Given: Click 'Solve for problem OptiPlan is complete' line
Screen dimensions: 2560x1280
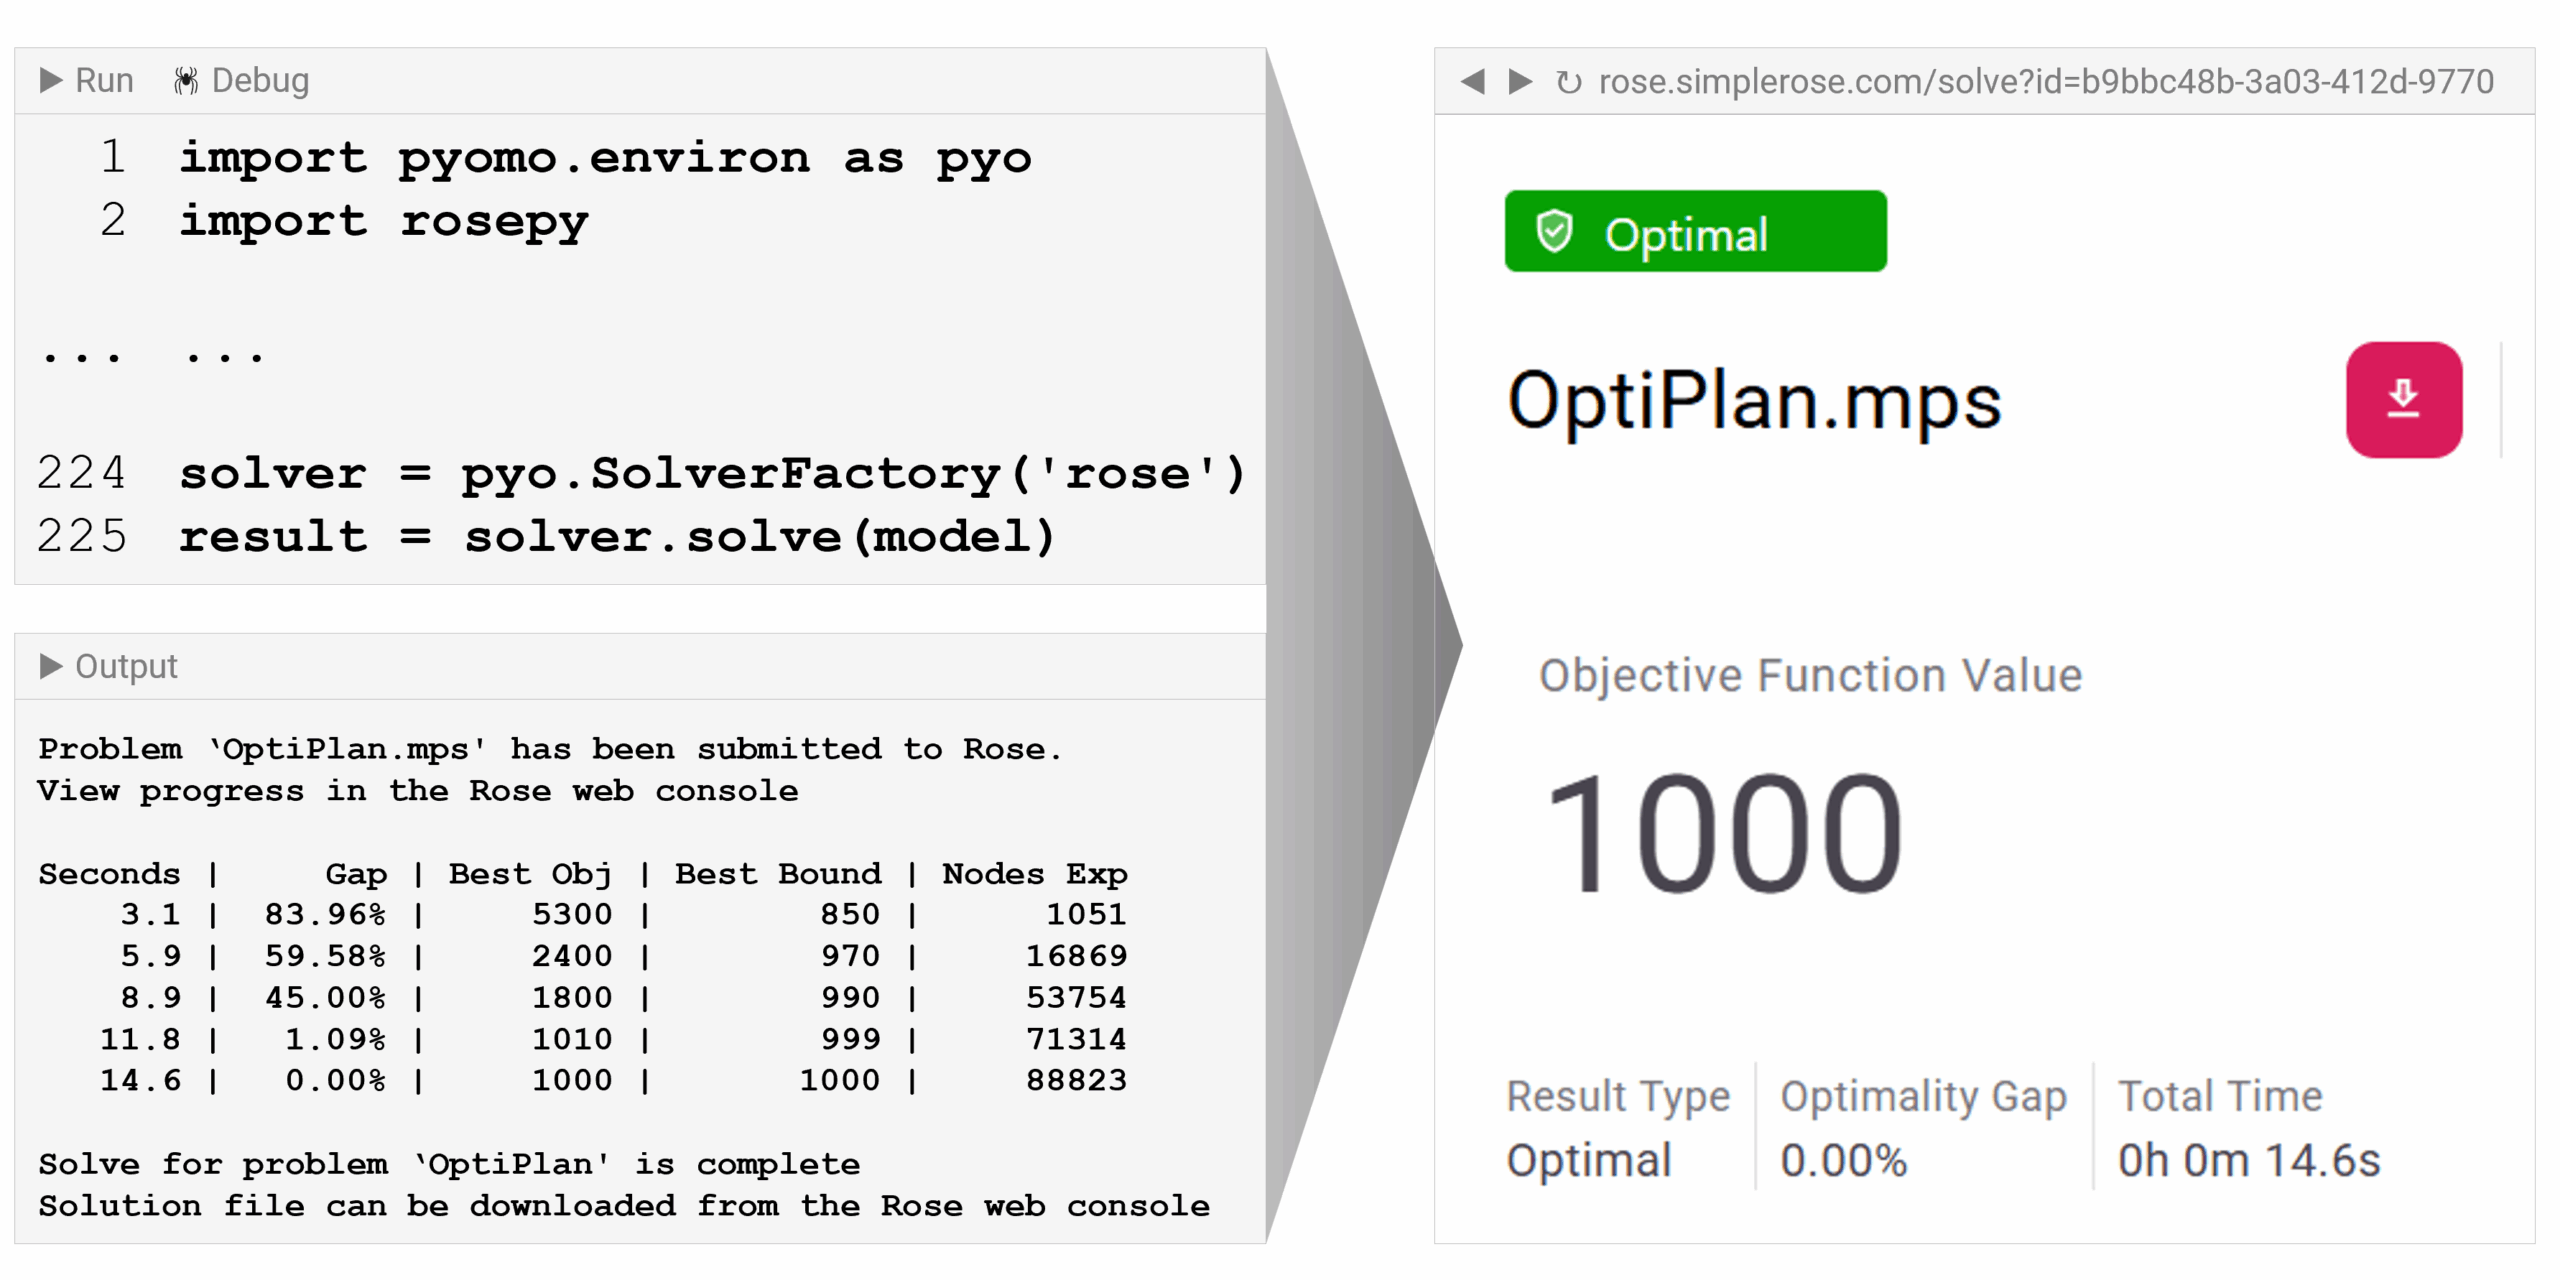Looking at the screenshot, I should 449,1164.
